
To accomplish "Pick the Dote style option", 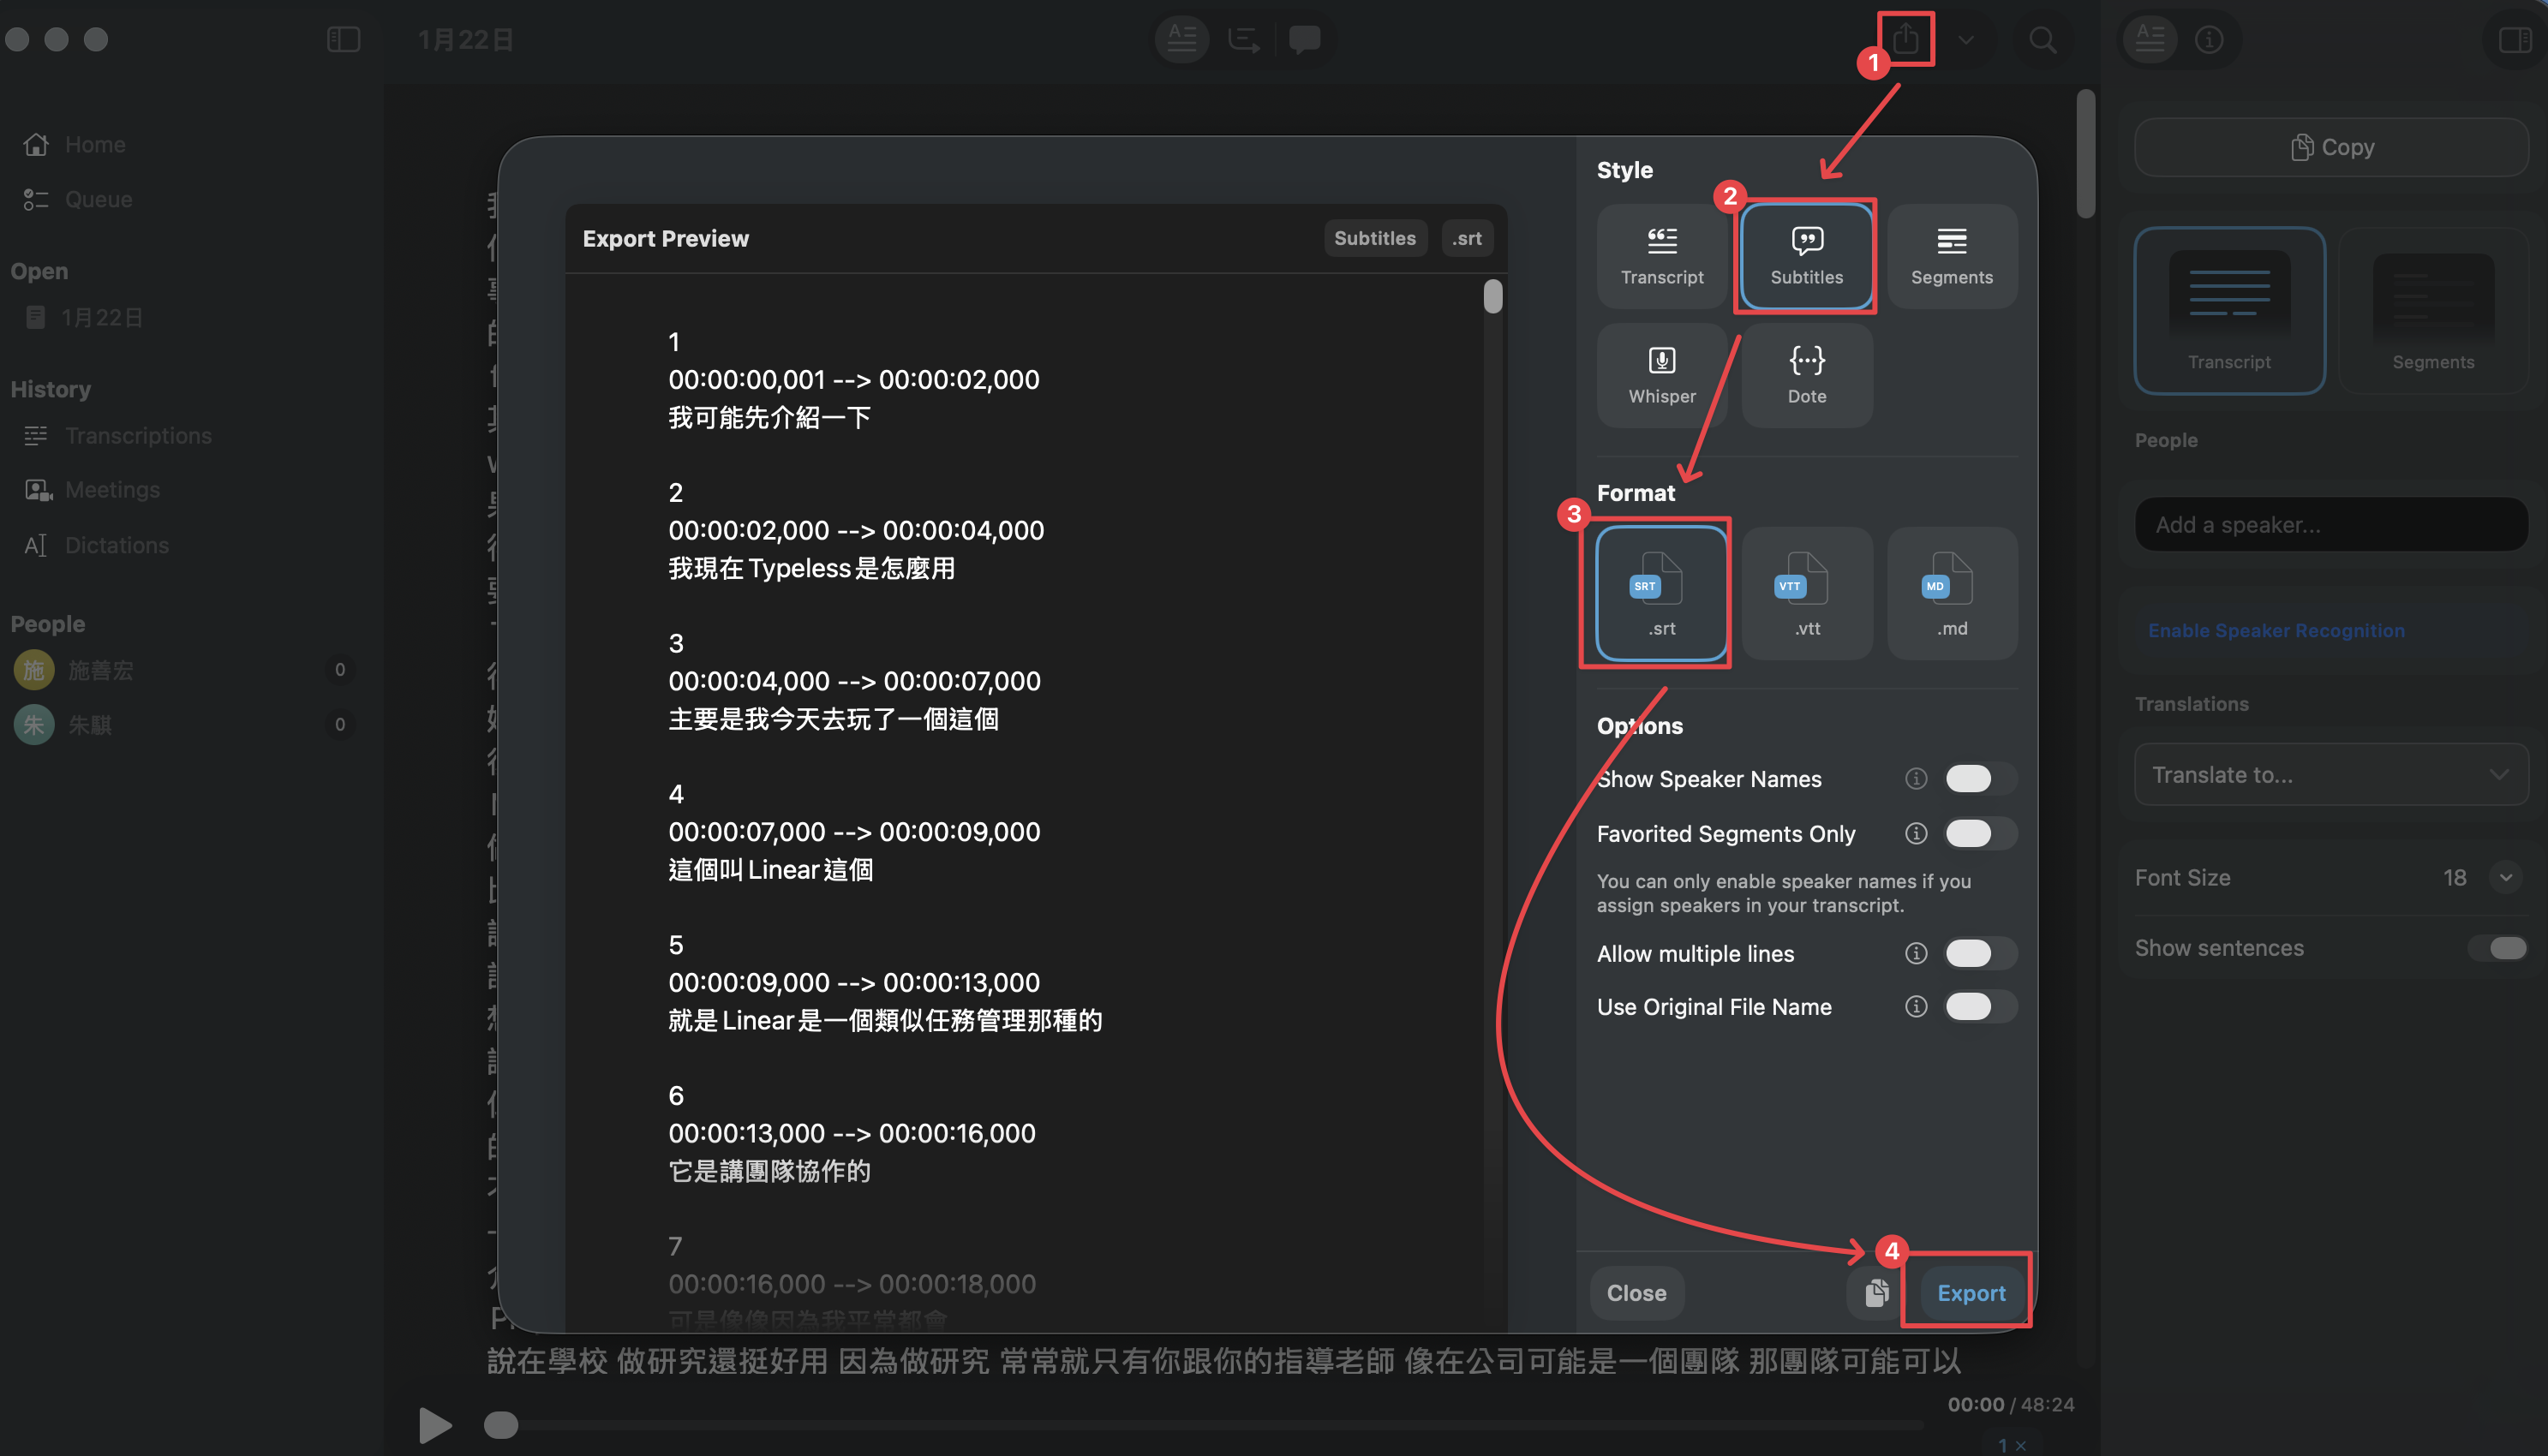I will click(1806, 375).
